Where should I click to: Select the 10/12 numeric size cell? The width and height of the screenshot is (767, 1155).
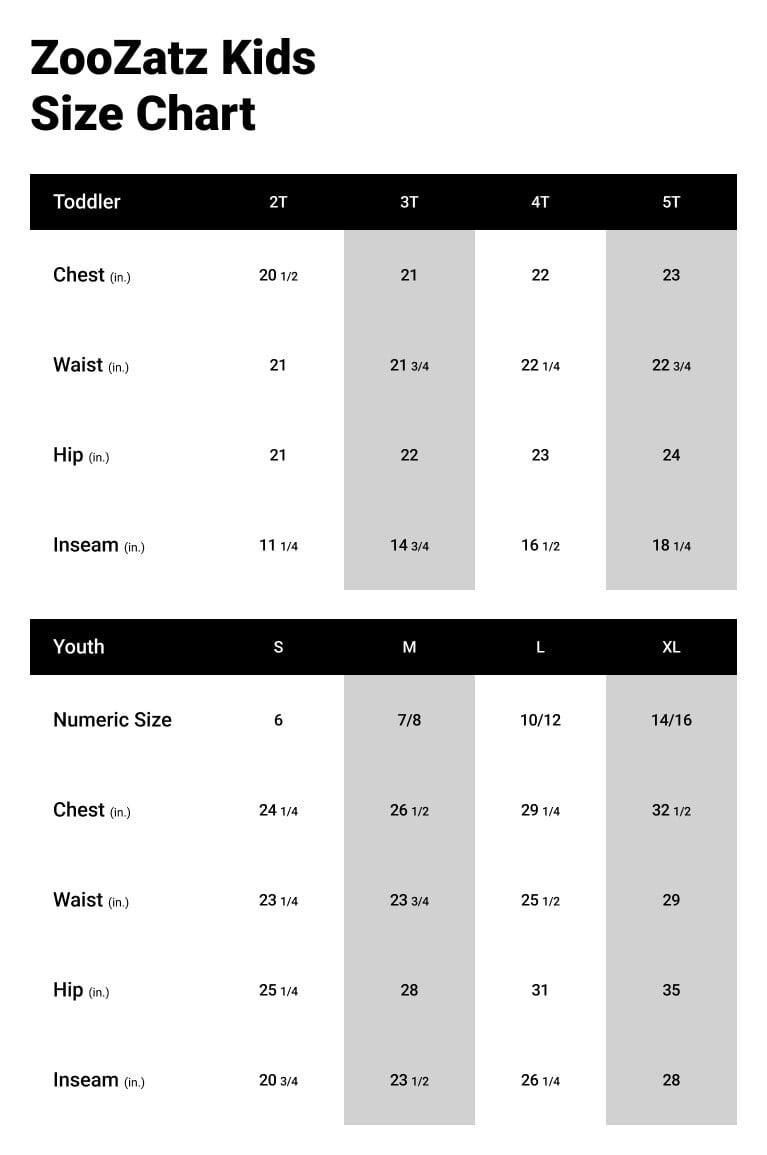point(540,720)
